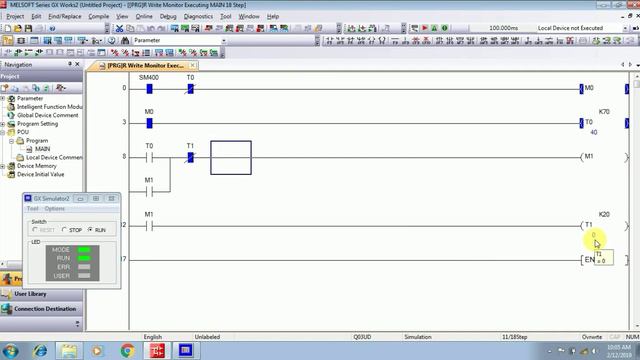Click the binoculars find device icon
Viewport: 640px width, 360px height.
coord(125,40)
